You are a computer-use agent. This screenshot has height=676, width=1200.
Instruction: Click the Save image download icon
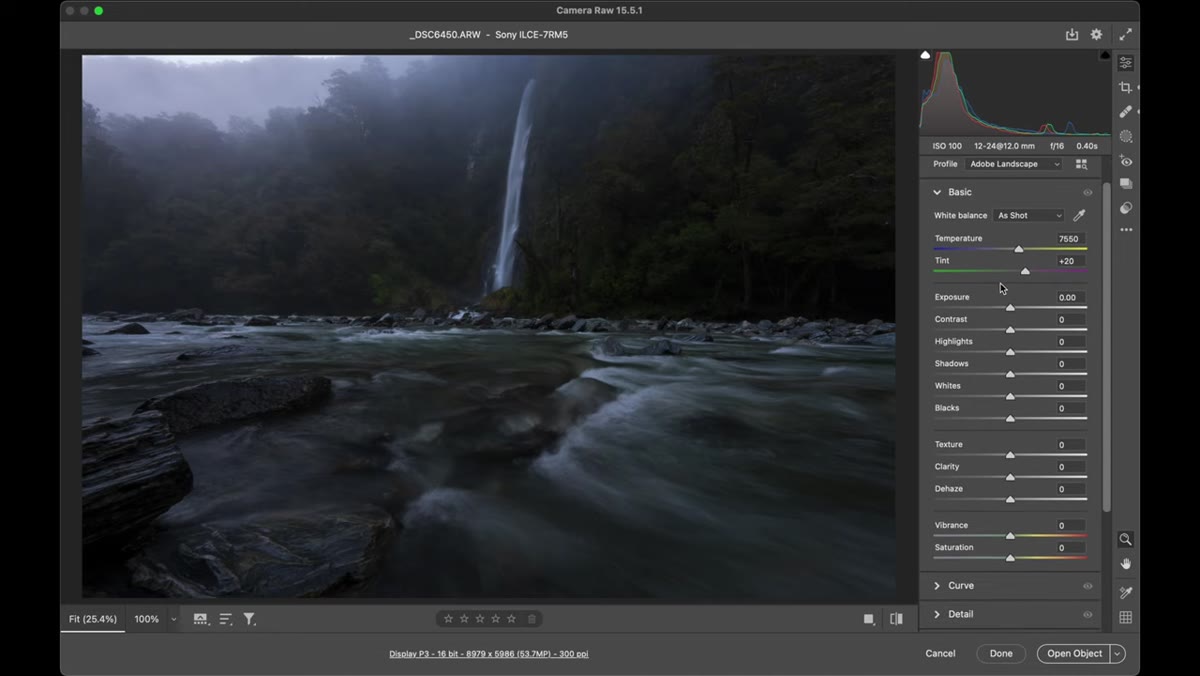(x=1072, y=34)
